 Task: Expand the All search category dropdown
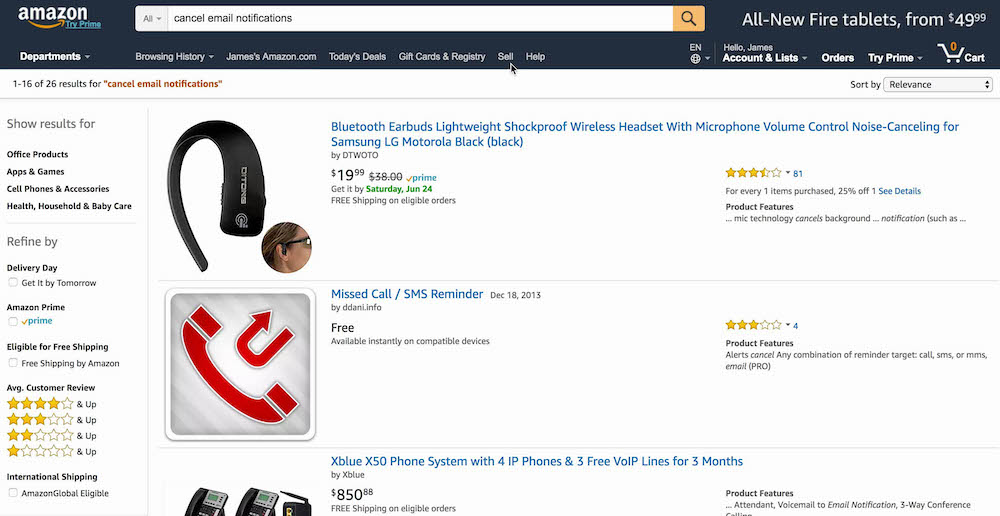[x=152, y=18]
